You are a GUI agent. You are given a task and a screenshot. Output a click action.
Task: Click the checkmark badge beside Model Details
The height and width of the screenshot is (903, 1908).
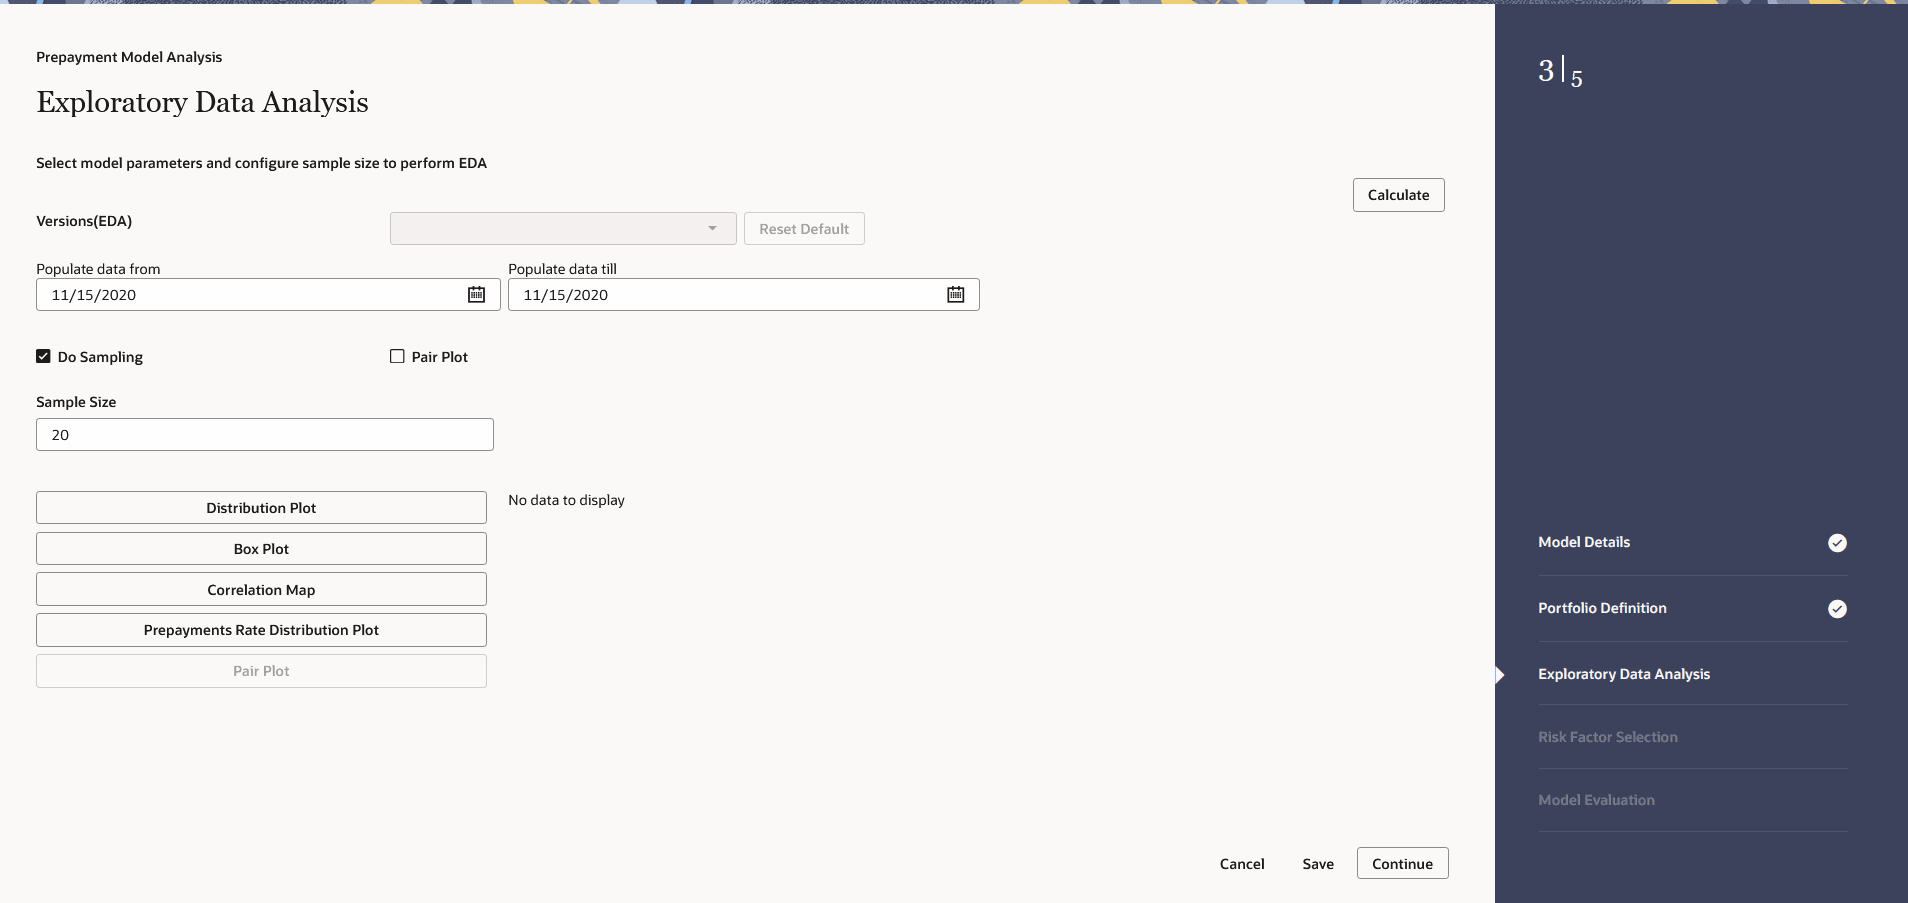click(x=1836, y=542)
